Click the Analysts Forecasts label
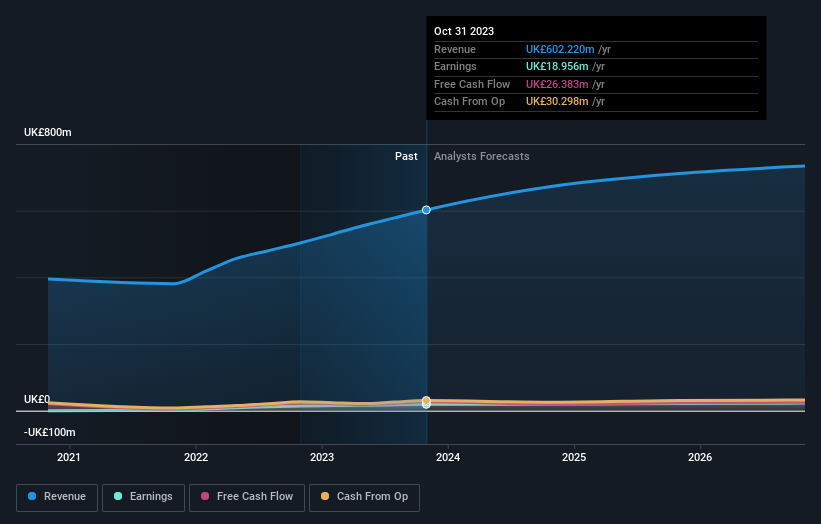This screenshot has width=821, height=524. 482,157
